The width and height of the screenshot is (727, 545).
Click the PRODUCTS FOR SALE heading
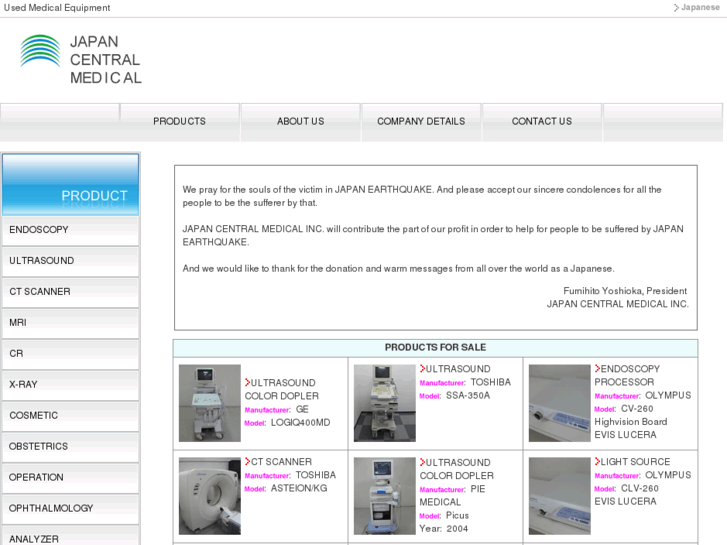[435, 347]
